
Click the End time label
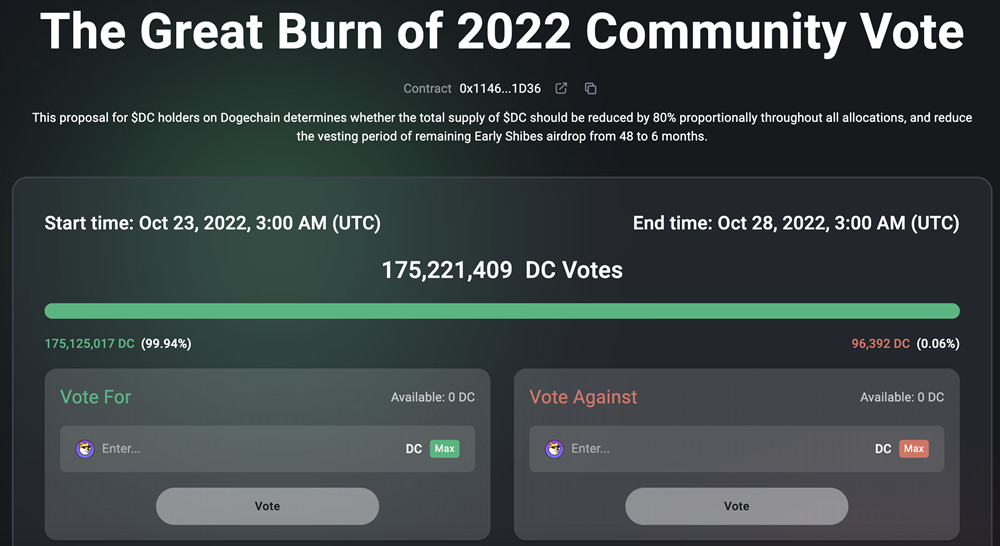[x=796, y=223]
